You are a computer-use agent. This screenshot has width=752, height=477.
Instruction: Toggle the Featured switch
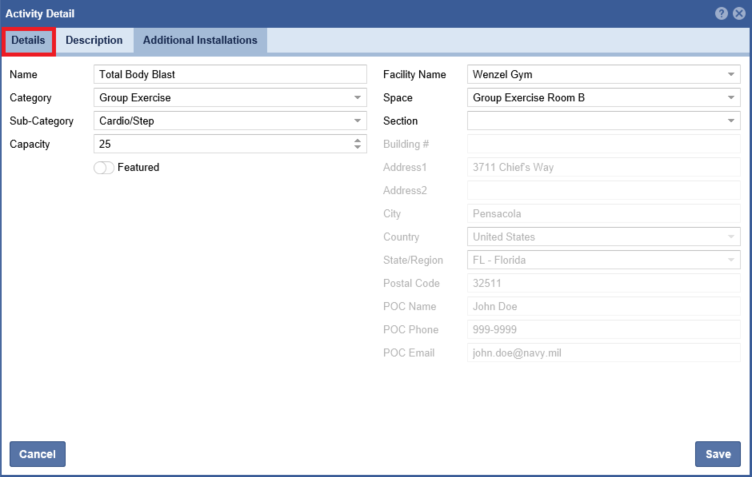click(x=103, y=168)
